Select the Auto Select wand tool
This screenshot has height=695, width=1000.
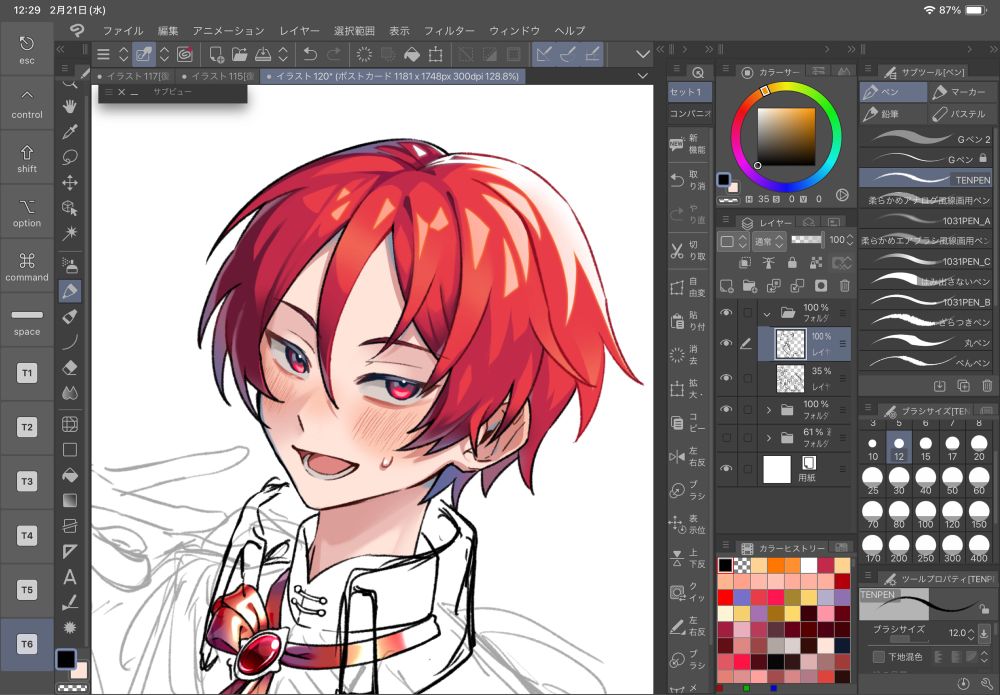tap(70, 233)
